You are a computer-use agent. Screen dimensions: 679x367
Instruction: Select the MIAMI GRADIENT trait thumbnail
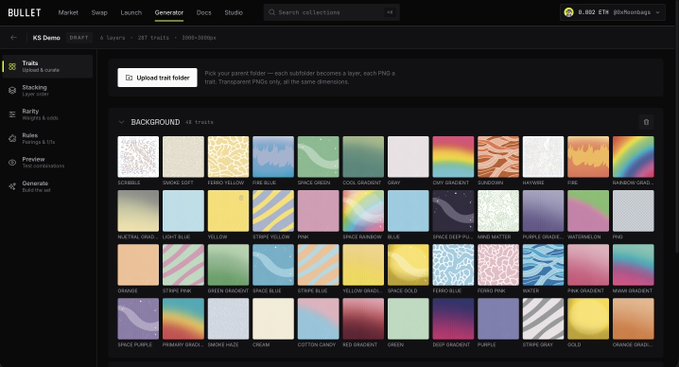(634, 265)
